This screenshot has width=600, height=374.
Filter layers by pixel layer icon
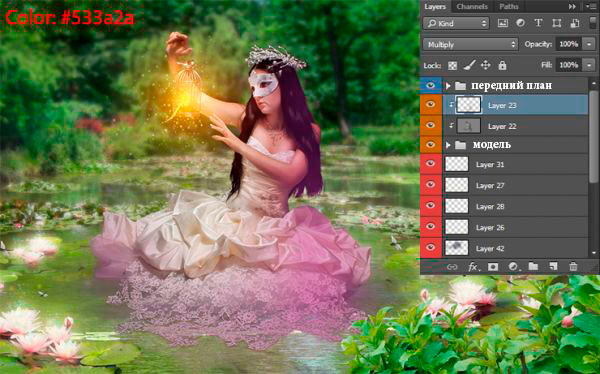pyautogui.click(x=502, y=23)
